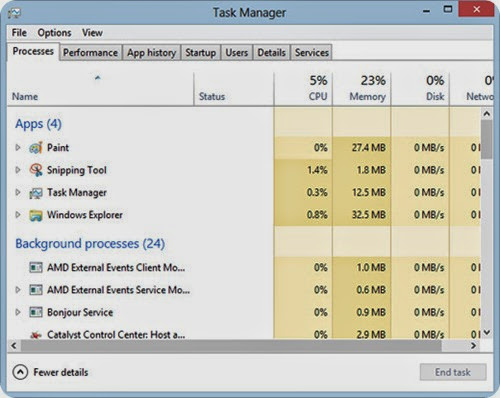Click the End task button
Image resolution: width=500 pixels, height=398 pixels.
tap(453, 372)
